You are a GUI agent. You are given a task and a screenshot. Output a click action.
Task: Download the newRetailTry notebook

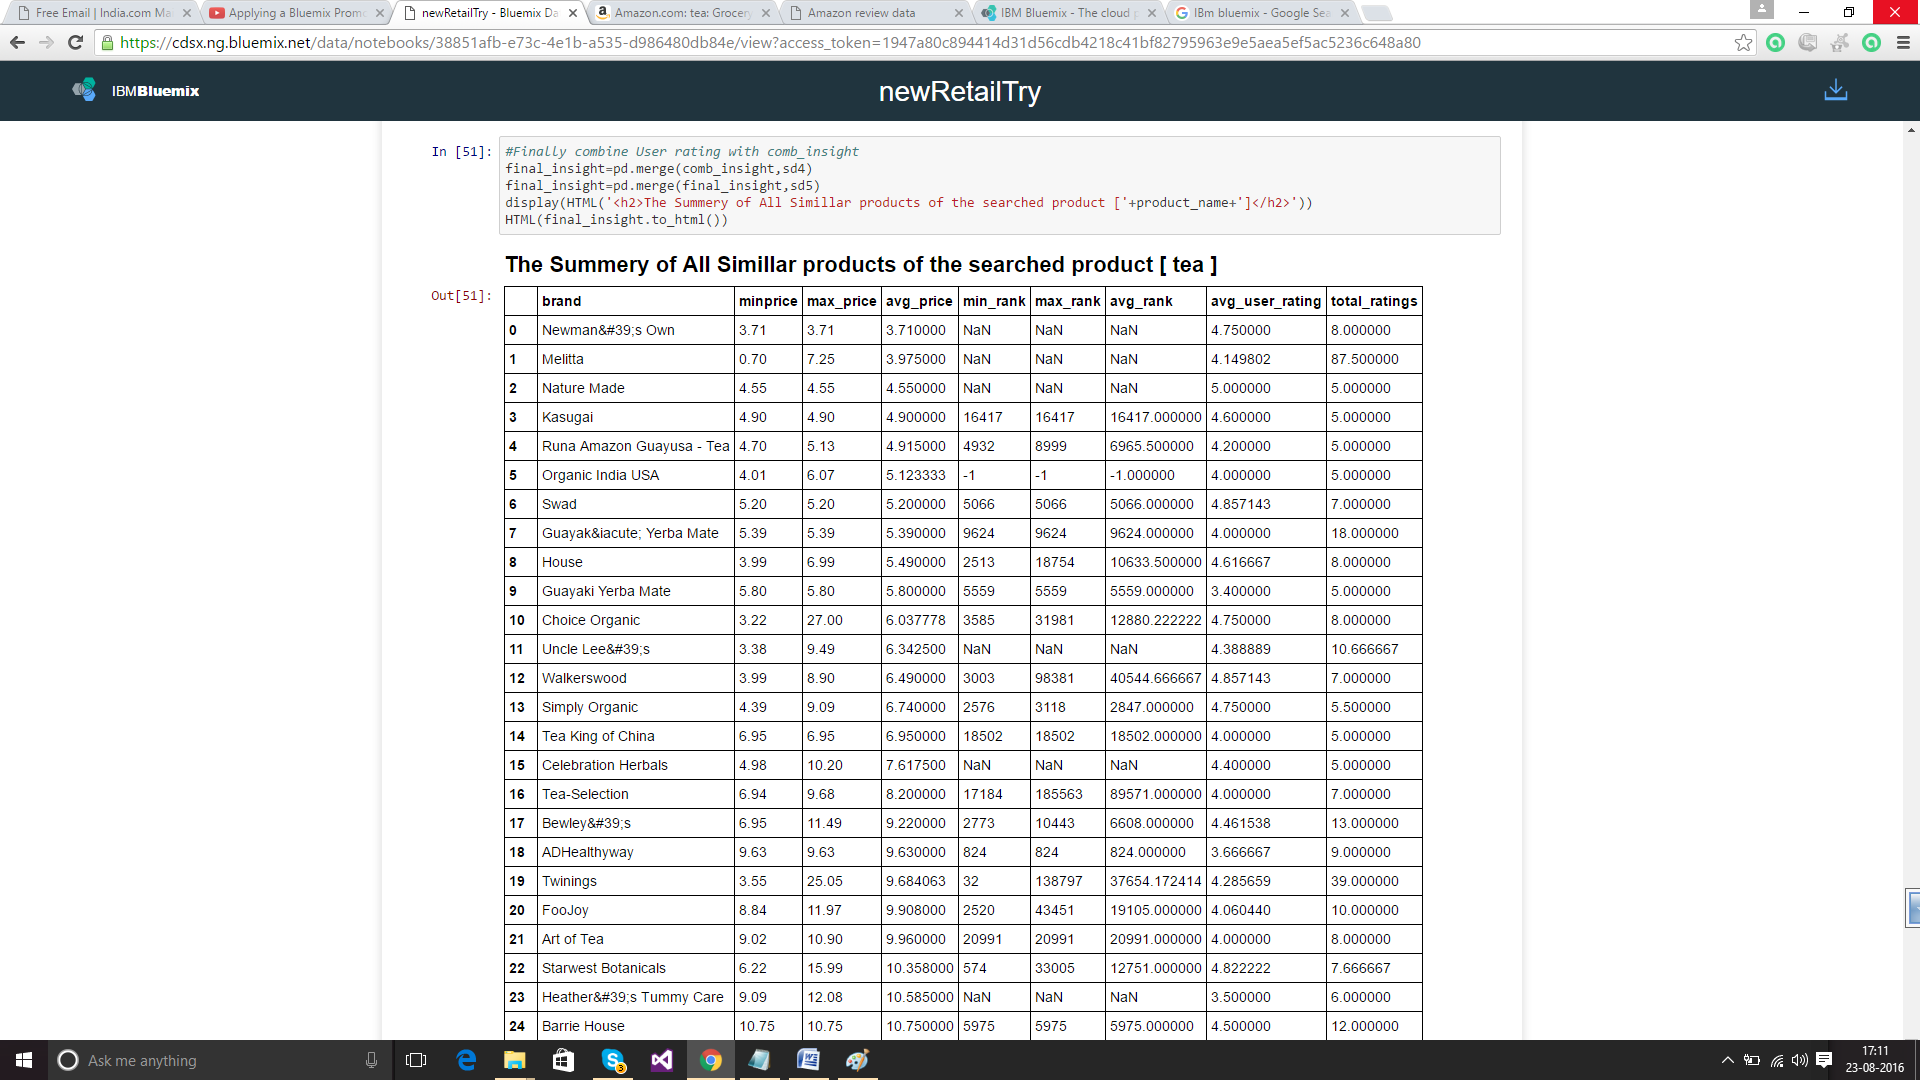point(1835,91)
